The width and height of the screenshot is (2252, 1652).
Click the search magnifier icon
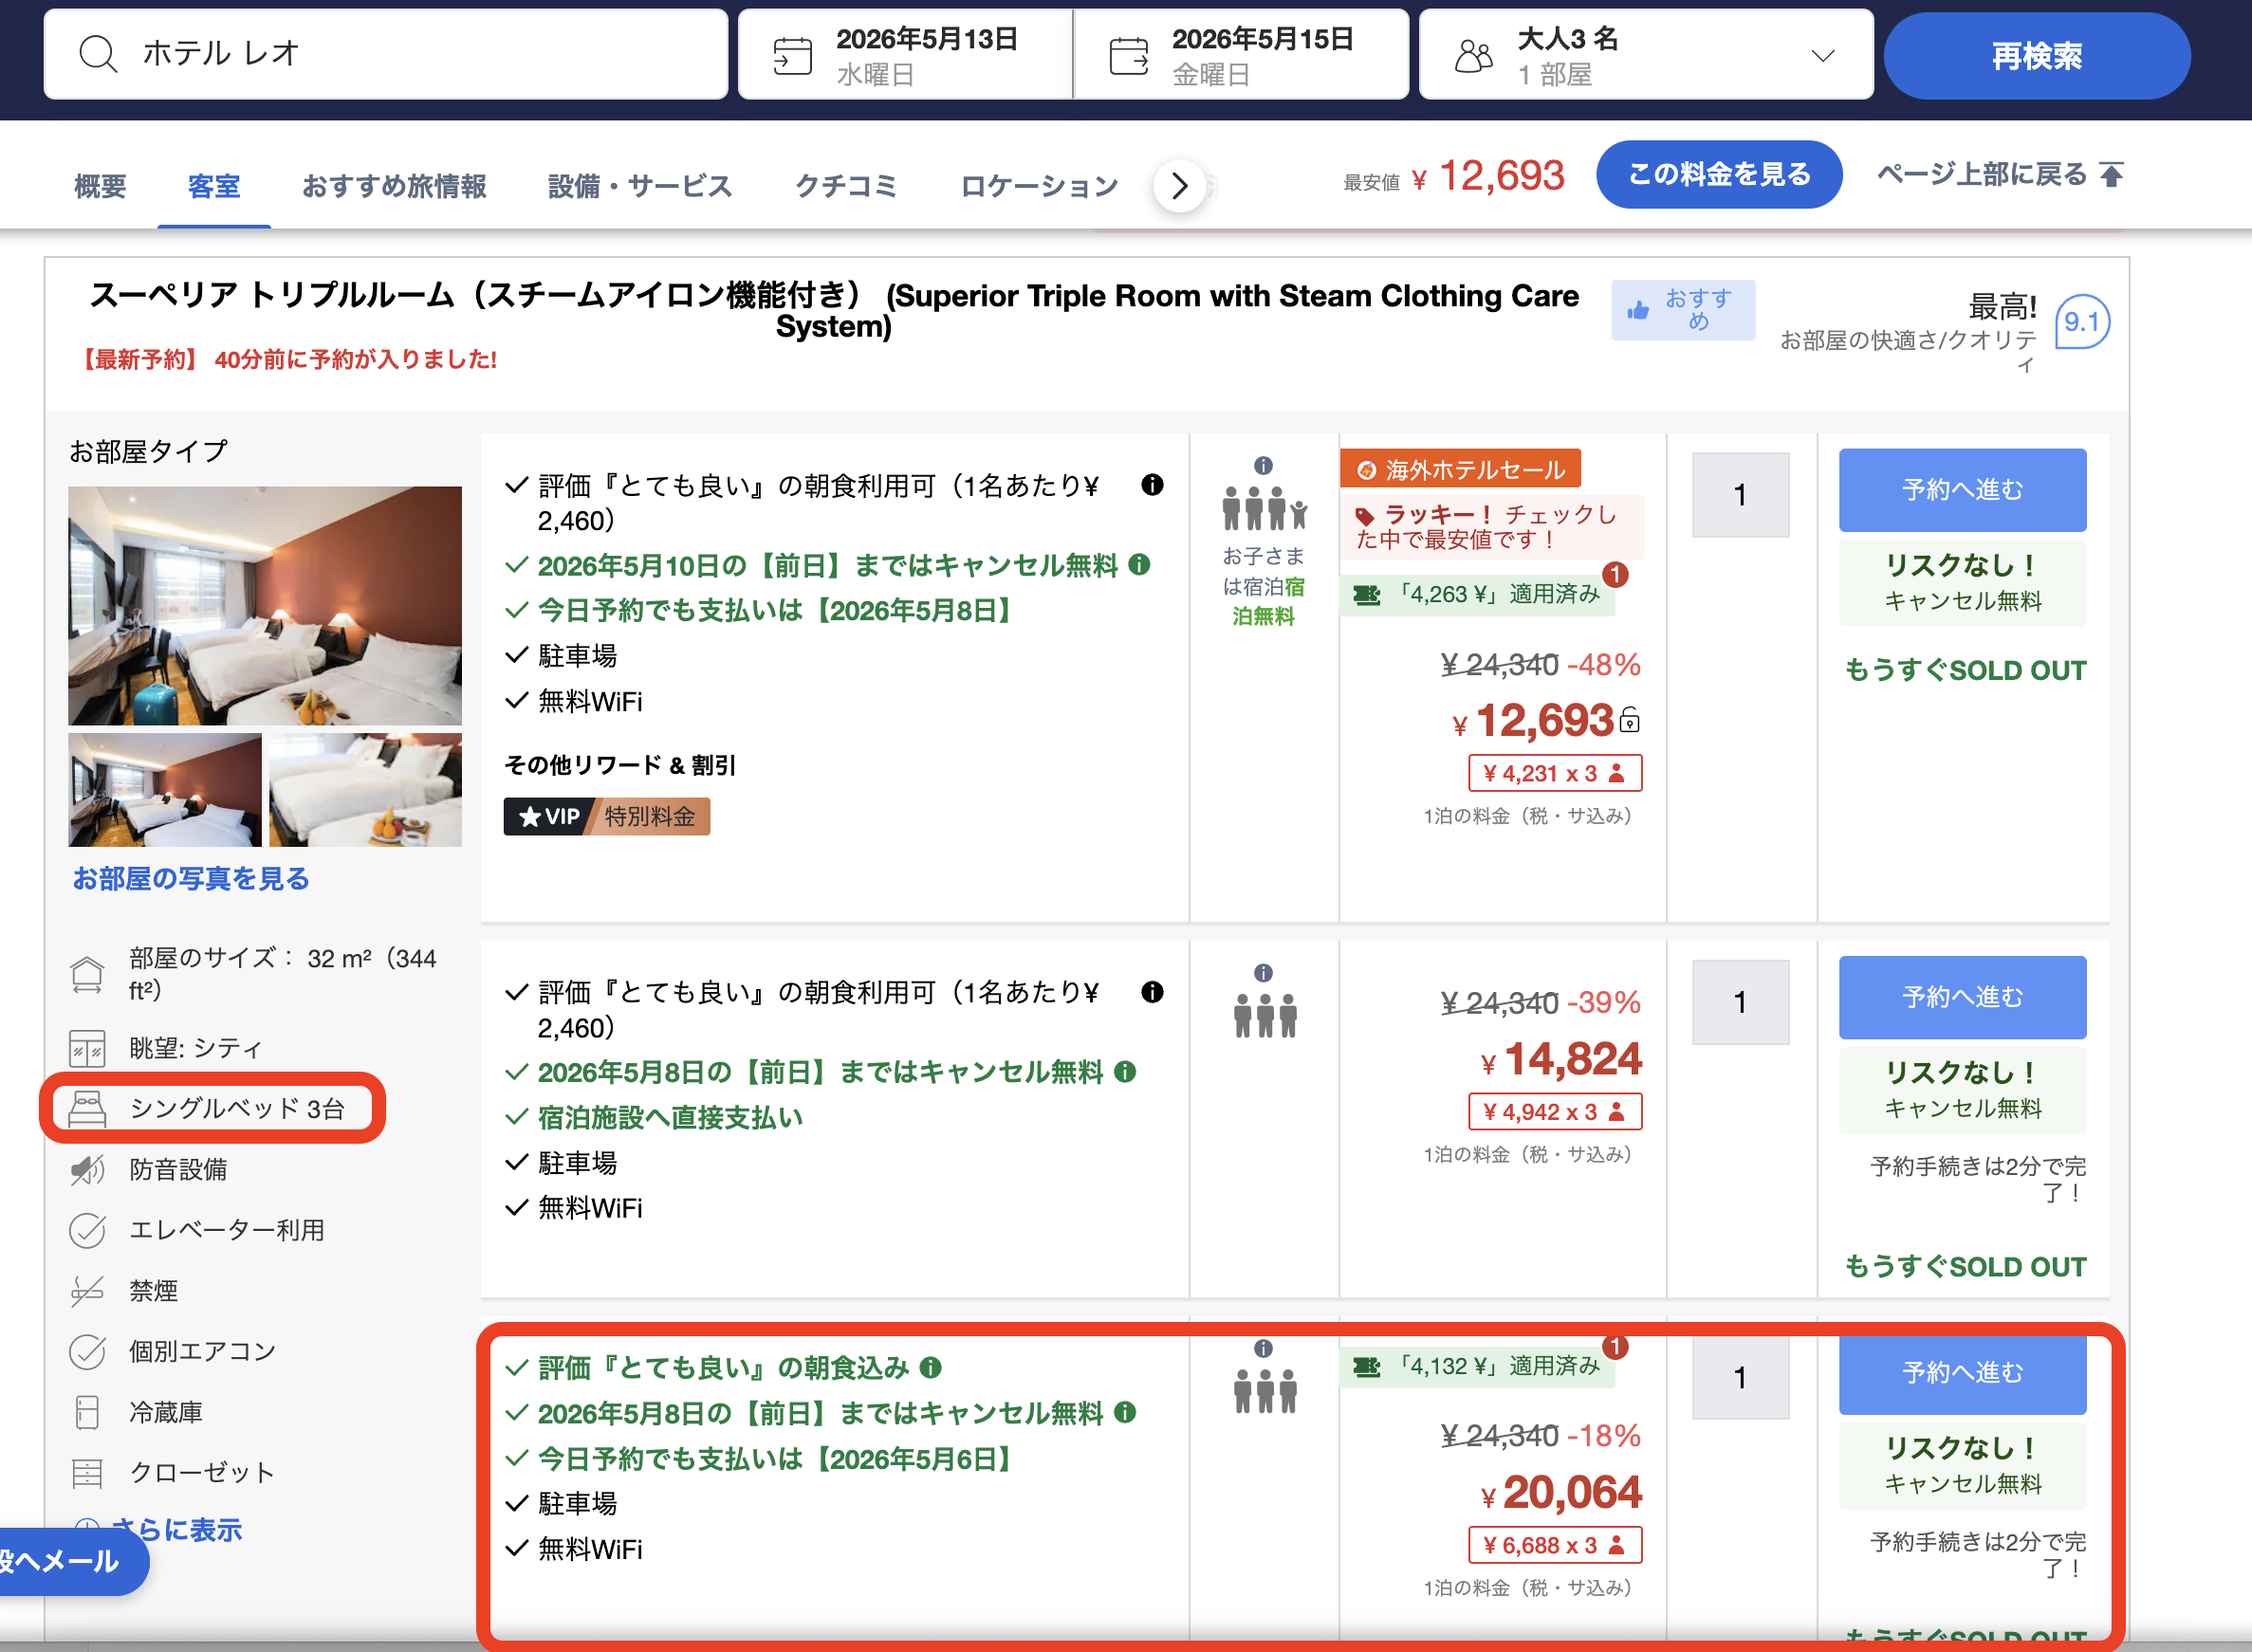coord(98,54)
